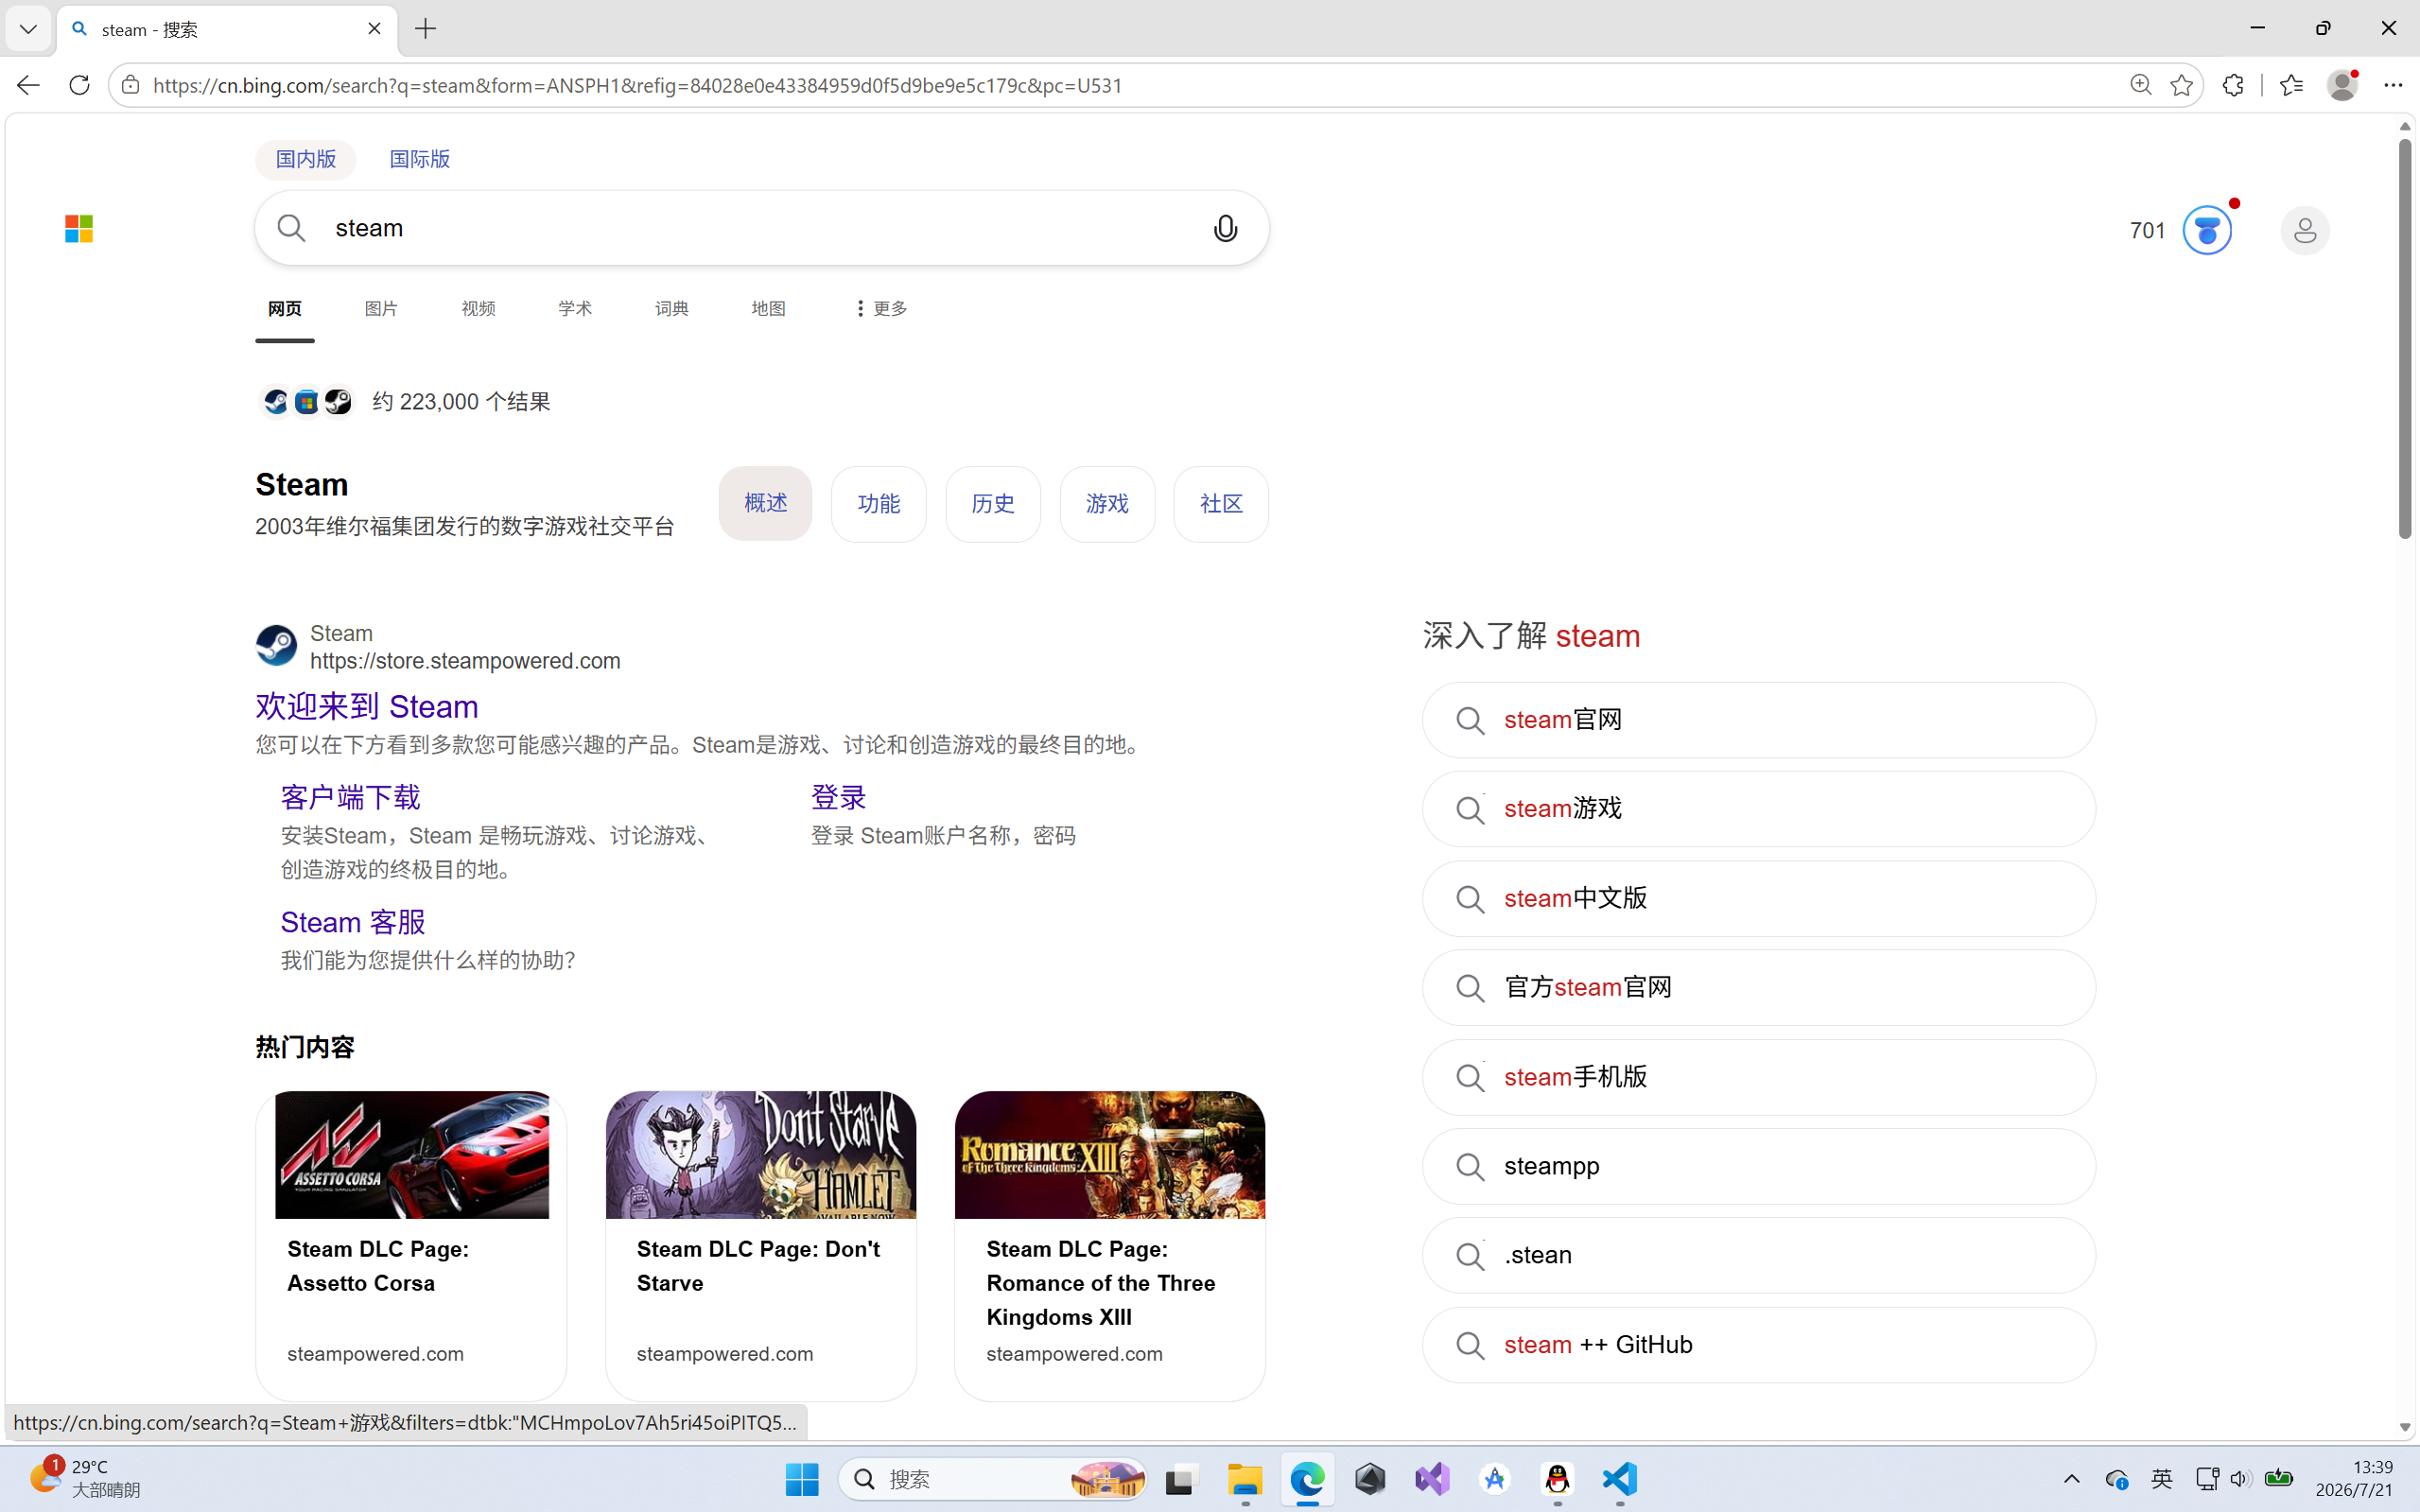
Task: Open the weather widget showing 29°C
Action: (85, 1478)
